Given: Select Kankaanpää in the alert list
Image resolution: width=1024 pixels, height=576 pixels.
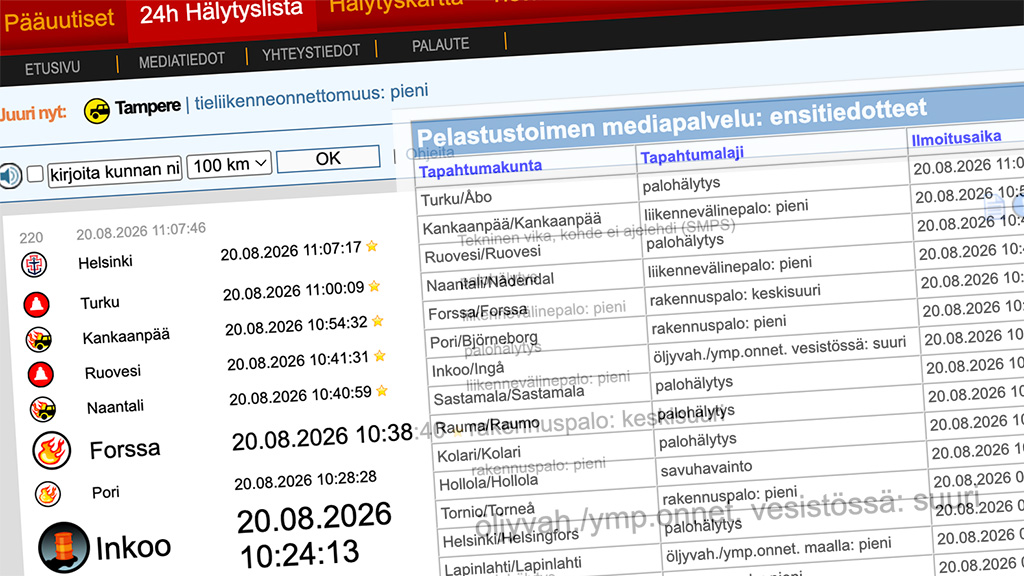Looking at the screenshot, I should (x=126, y=337).
